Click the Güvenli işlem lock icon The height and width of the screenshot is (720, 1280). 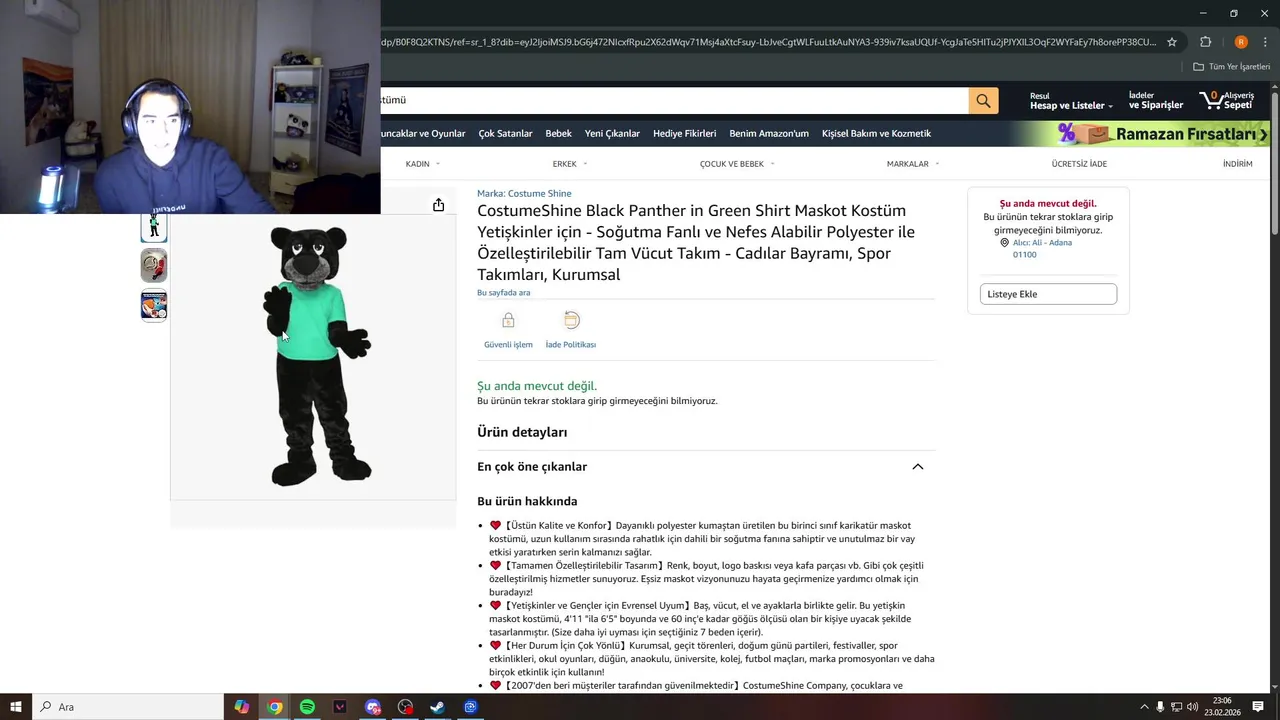pyautogui.click(x=508, y=321)
